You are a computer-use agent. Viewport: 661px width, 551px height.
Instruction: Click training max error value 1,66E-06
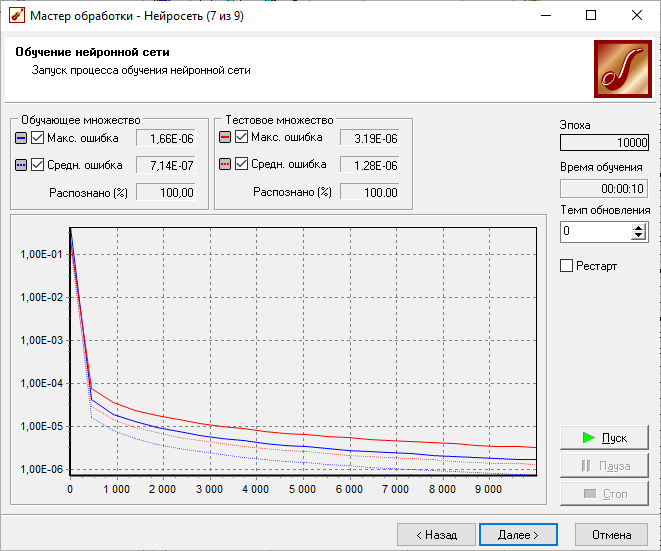click(166, 138)
